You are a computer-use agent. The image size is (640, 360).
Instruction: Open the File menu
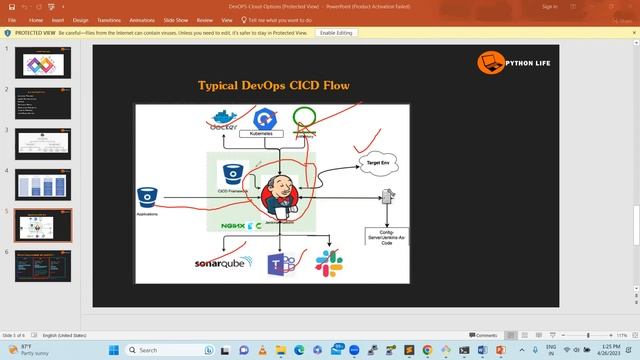(12, 20)
